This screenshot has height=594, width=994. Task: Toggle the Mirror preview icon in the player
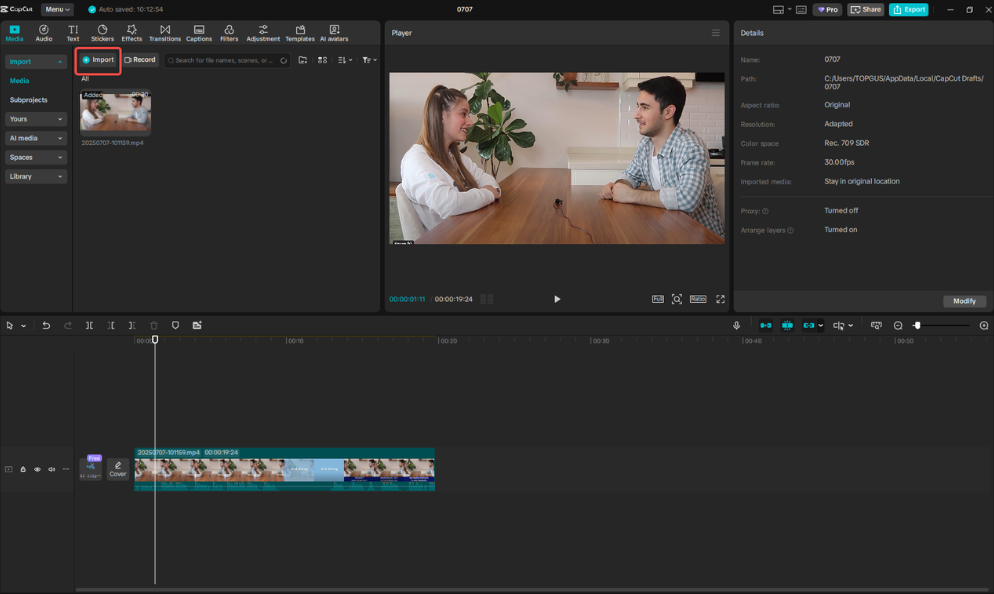pyautogui.click(x=658, y=299)
